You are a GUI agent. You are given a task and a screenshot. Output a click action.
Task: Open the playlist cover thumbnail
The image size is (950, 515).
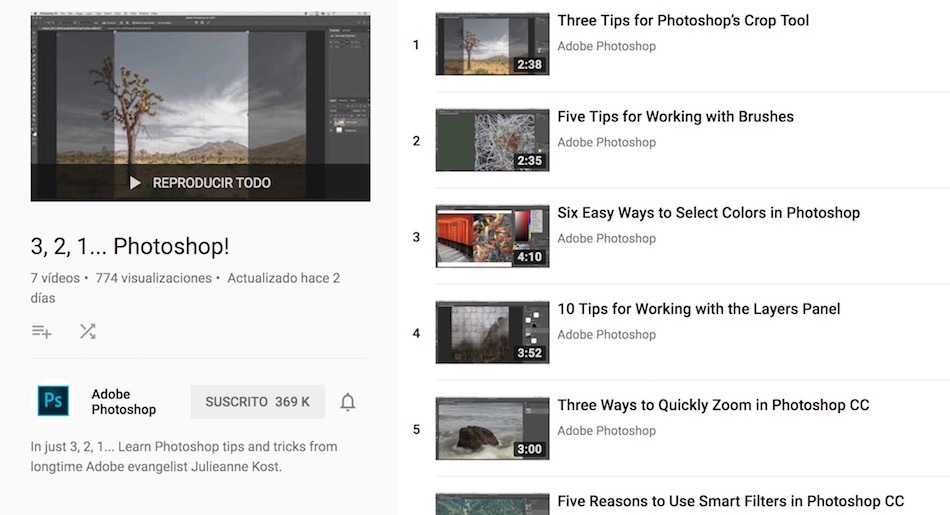(201, 107)
